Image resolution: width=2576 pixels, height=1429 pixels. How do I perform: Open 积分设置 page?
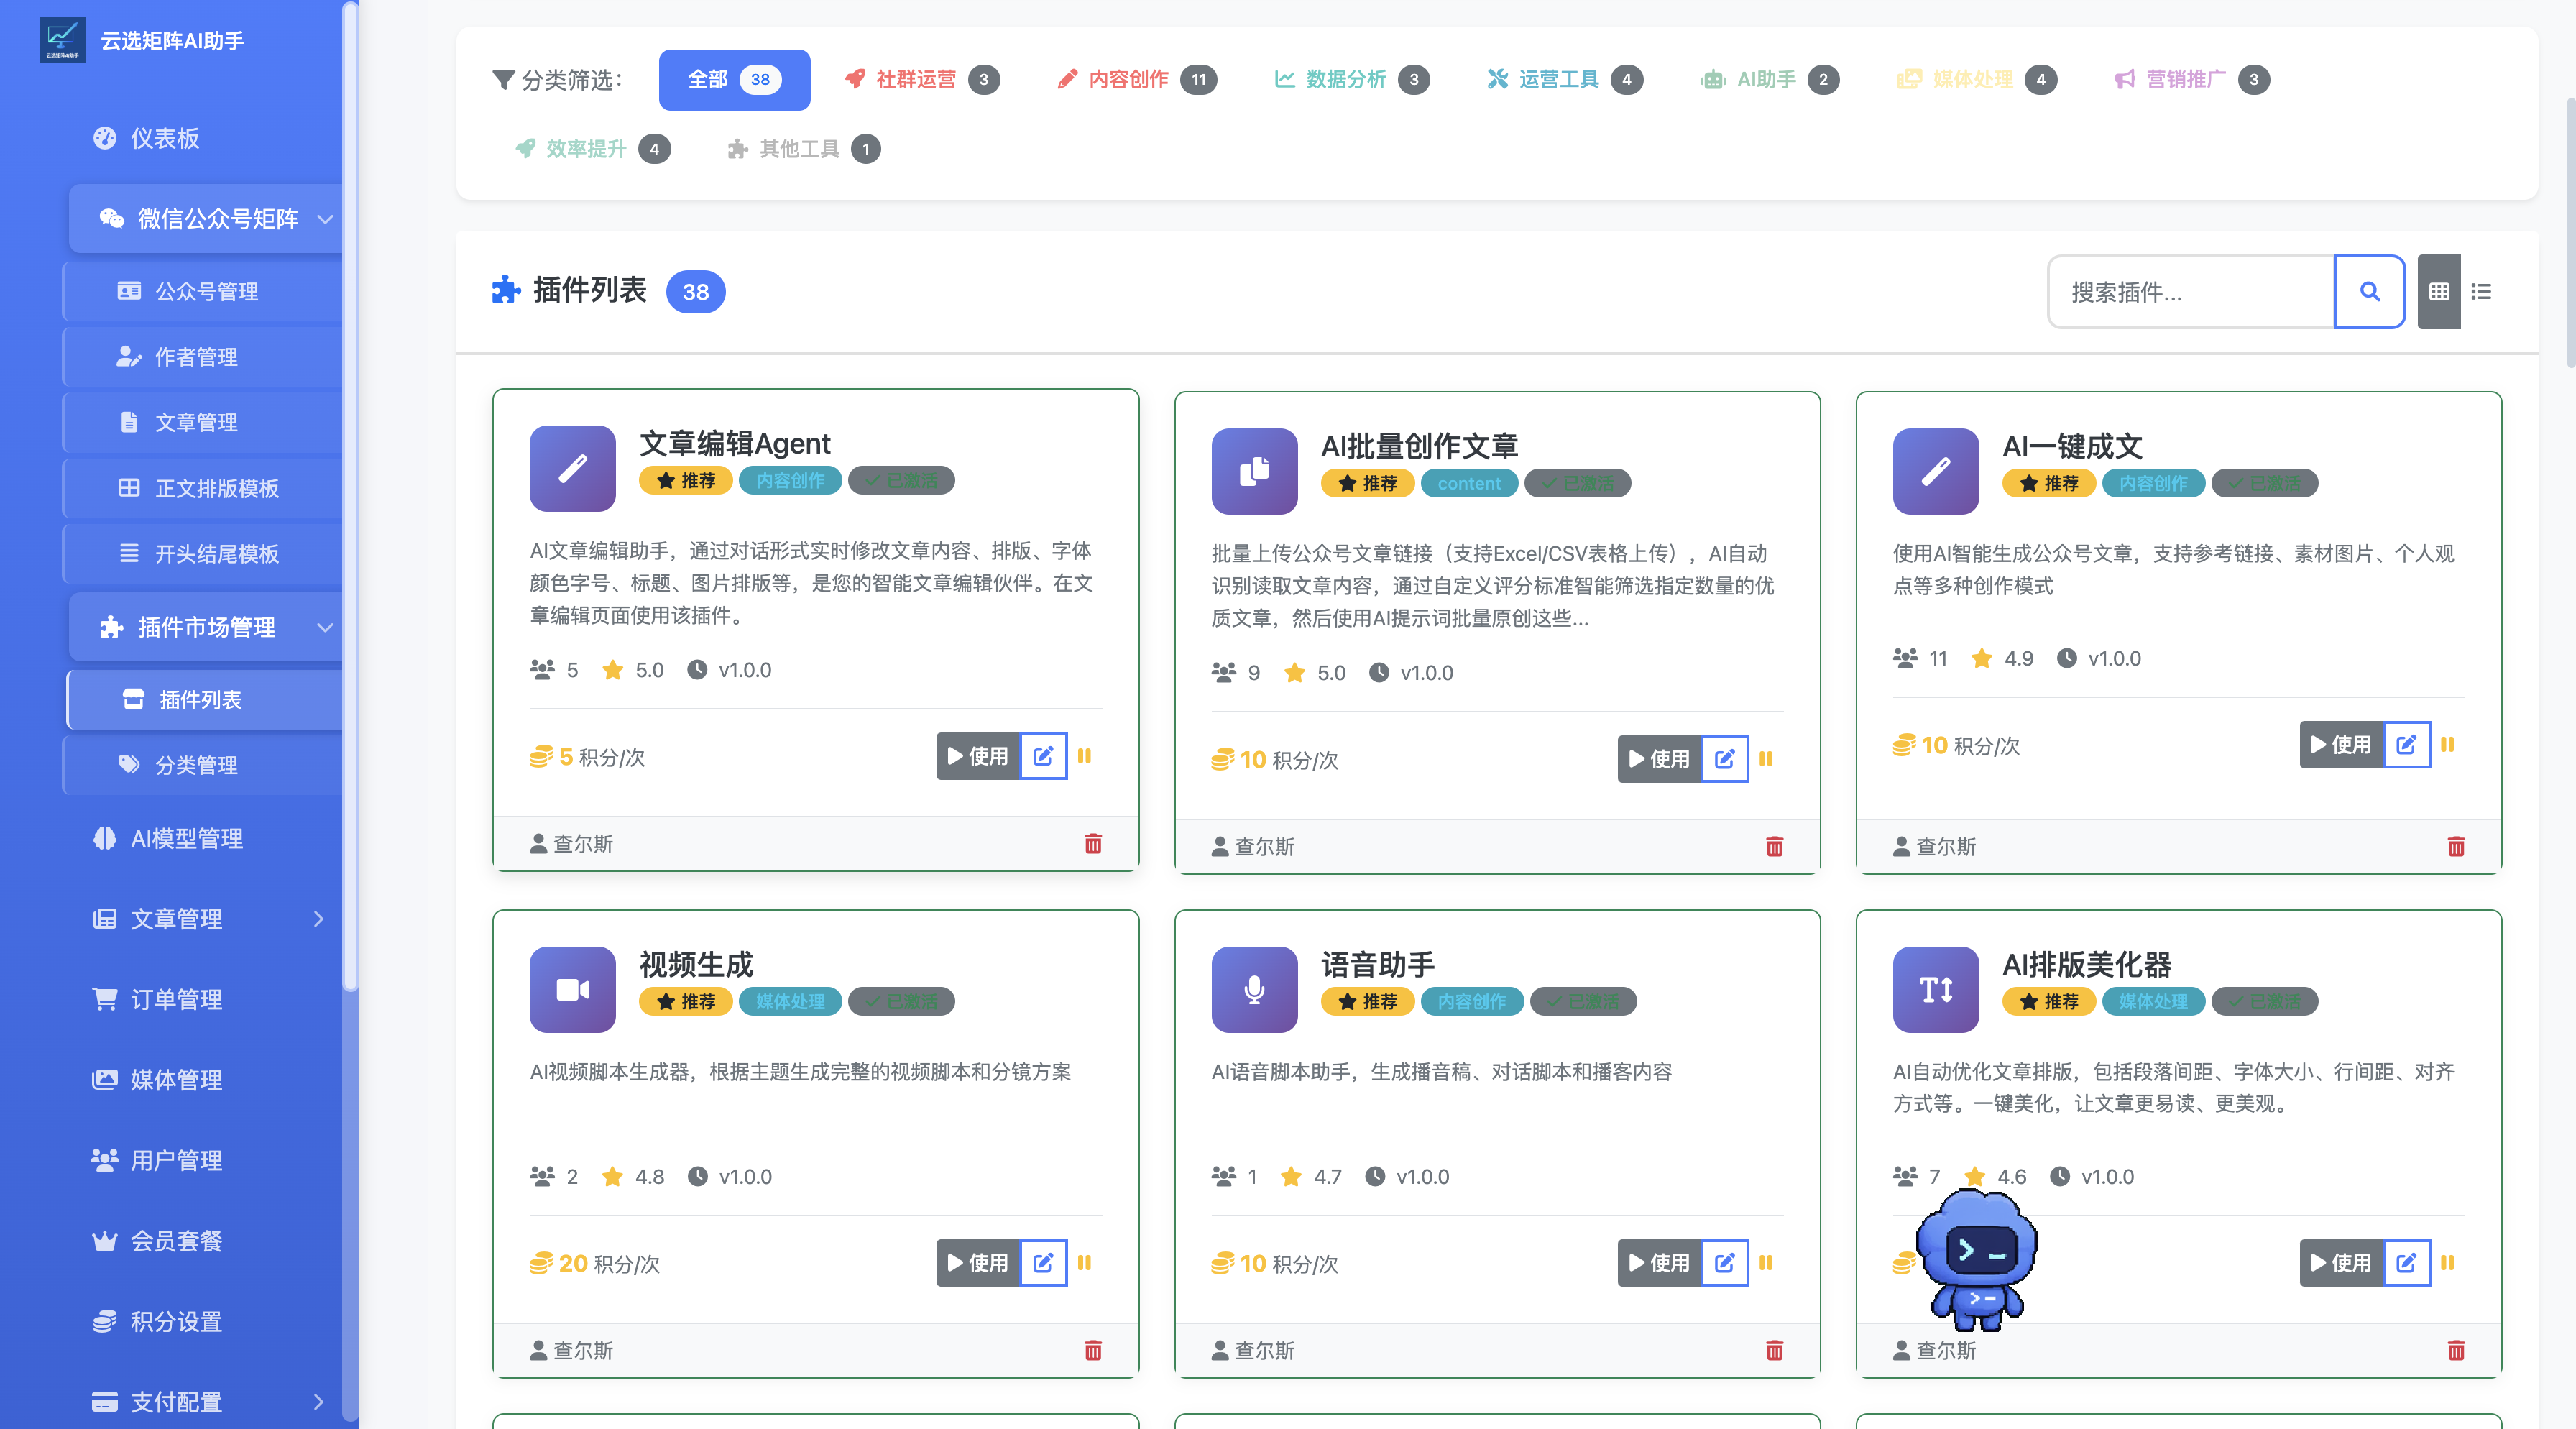point(205,1321)
